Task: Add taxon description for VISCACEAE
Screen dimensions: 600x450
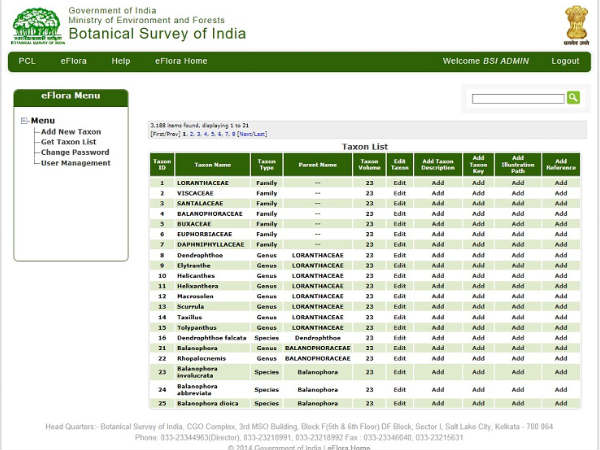Action: point(438,193)
